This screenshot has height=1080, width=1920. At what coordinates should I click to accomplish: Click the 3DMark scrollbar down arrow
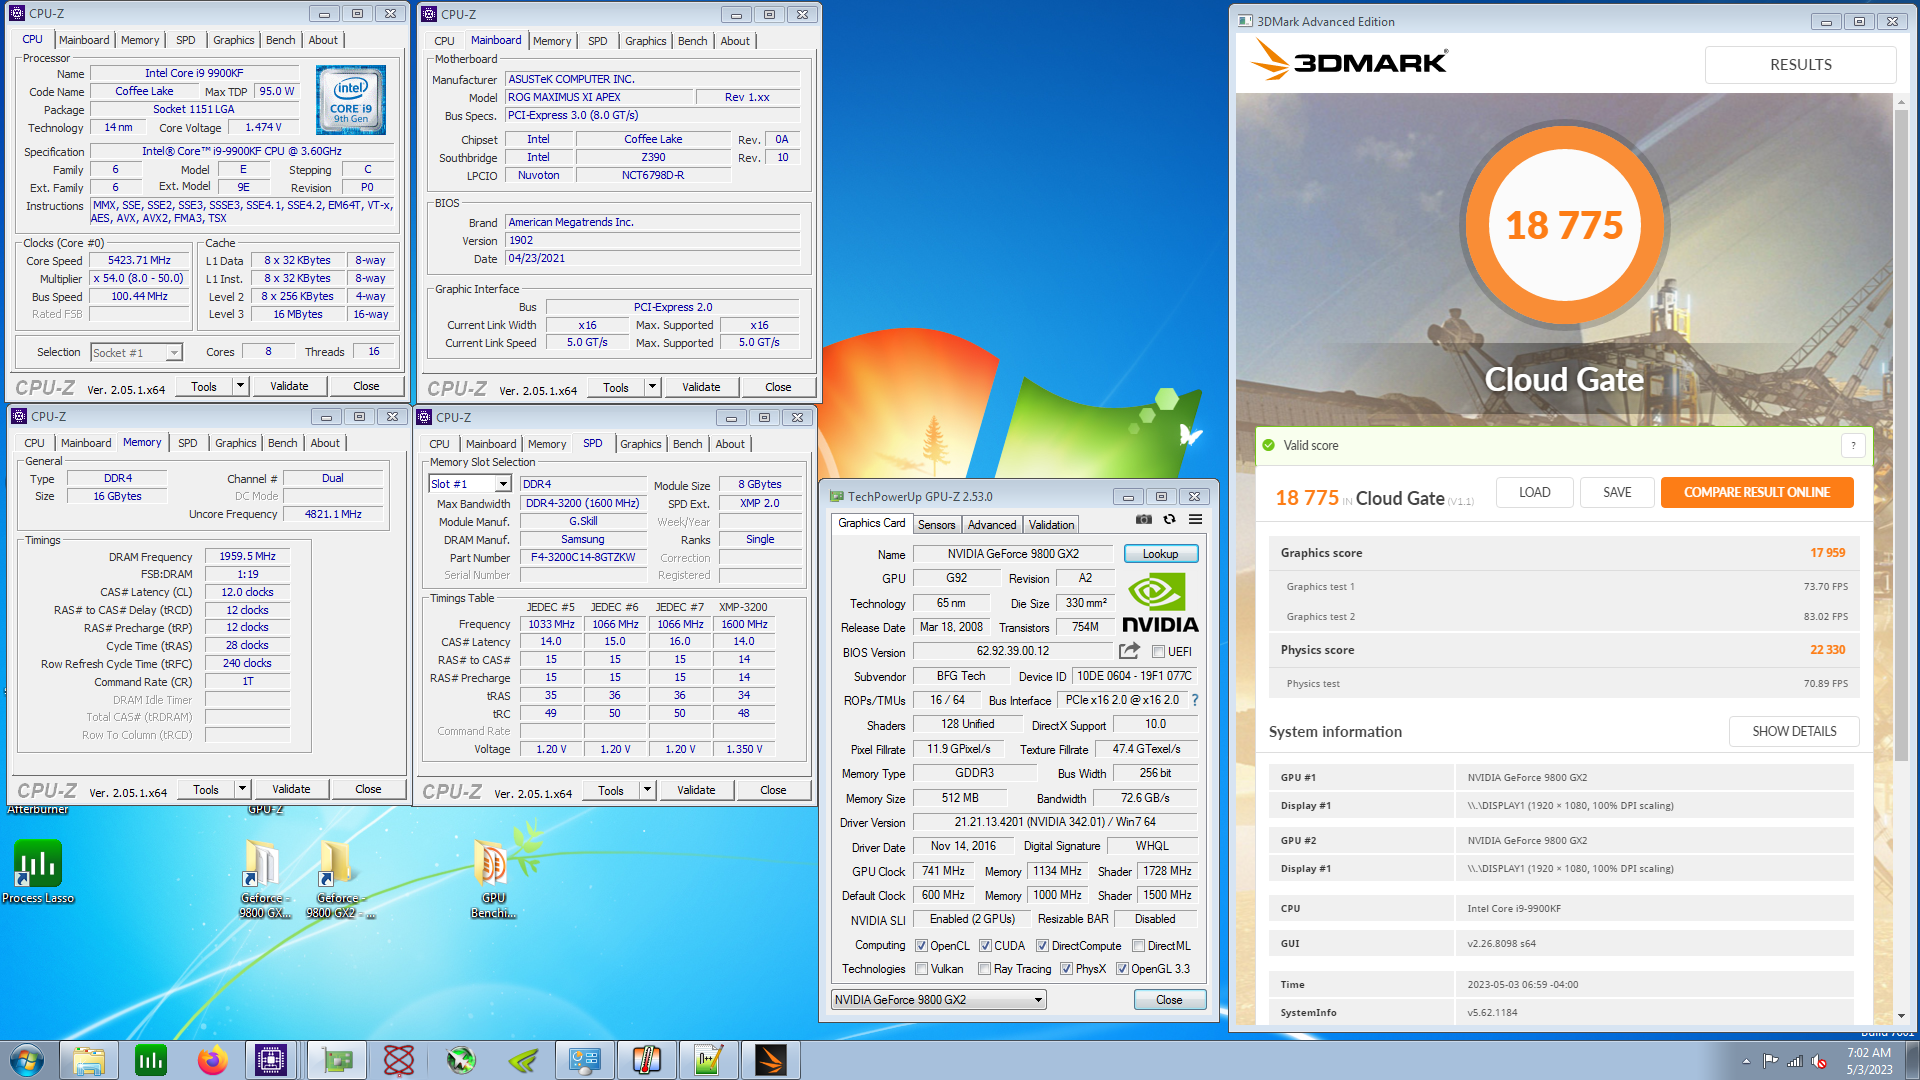pyautogui.click(x=1900, y=1016)
